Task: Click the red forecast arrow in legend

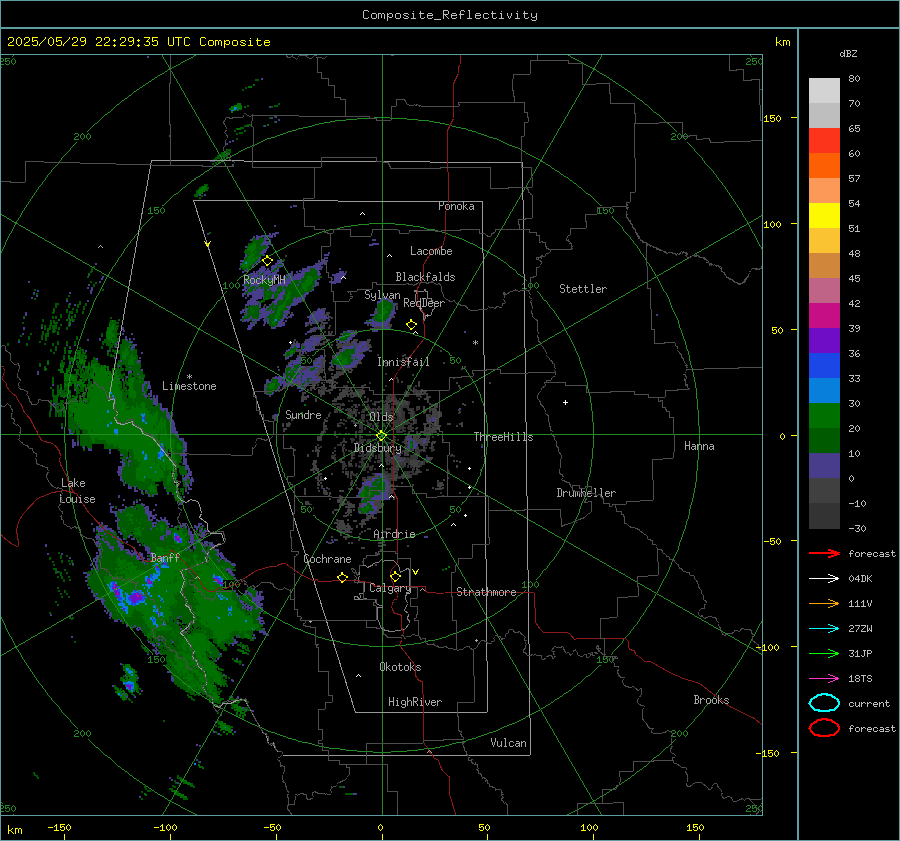Action: (x=824, y=553)
